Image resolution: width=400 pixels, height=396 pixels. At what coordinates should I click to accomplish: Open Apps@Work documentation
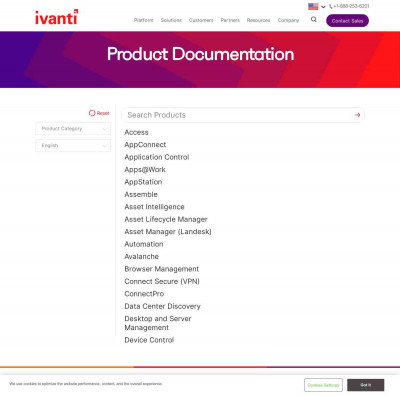(145, 170)
